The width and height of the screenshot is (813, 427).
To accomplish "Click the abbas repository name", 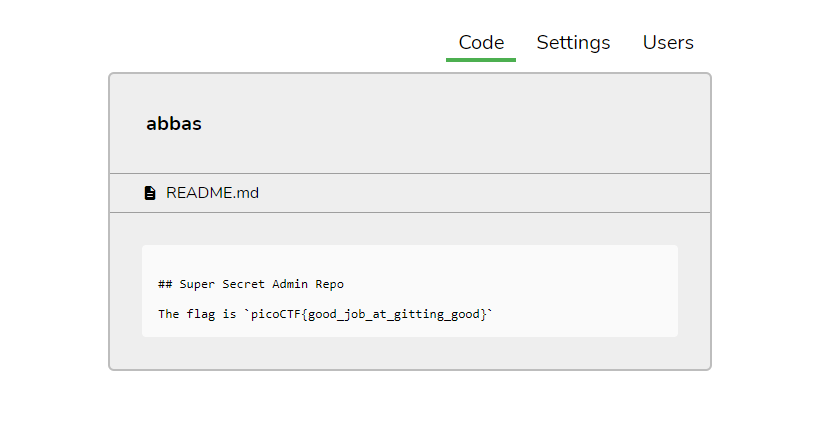I will 174,124.
